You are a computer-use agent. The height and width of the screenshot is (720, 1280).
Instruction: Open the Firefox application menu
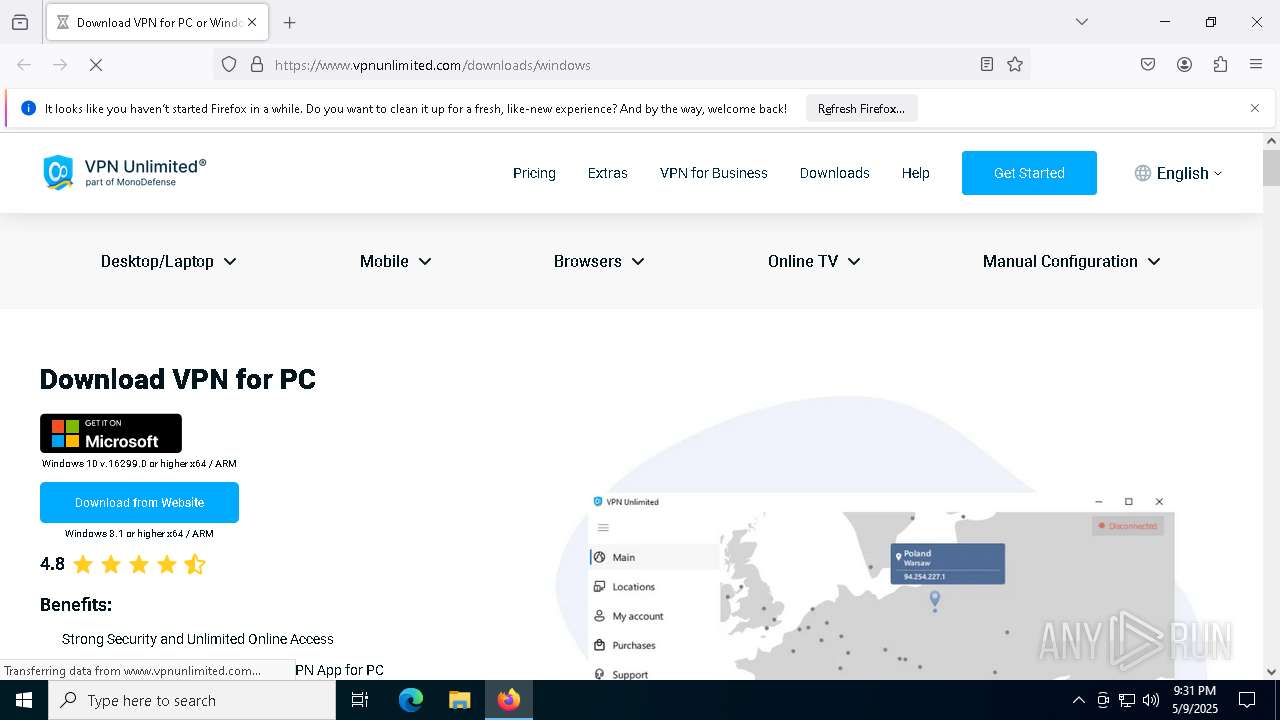point(1256,65)
